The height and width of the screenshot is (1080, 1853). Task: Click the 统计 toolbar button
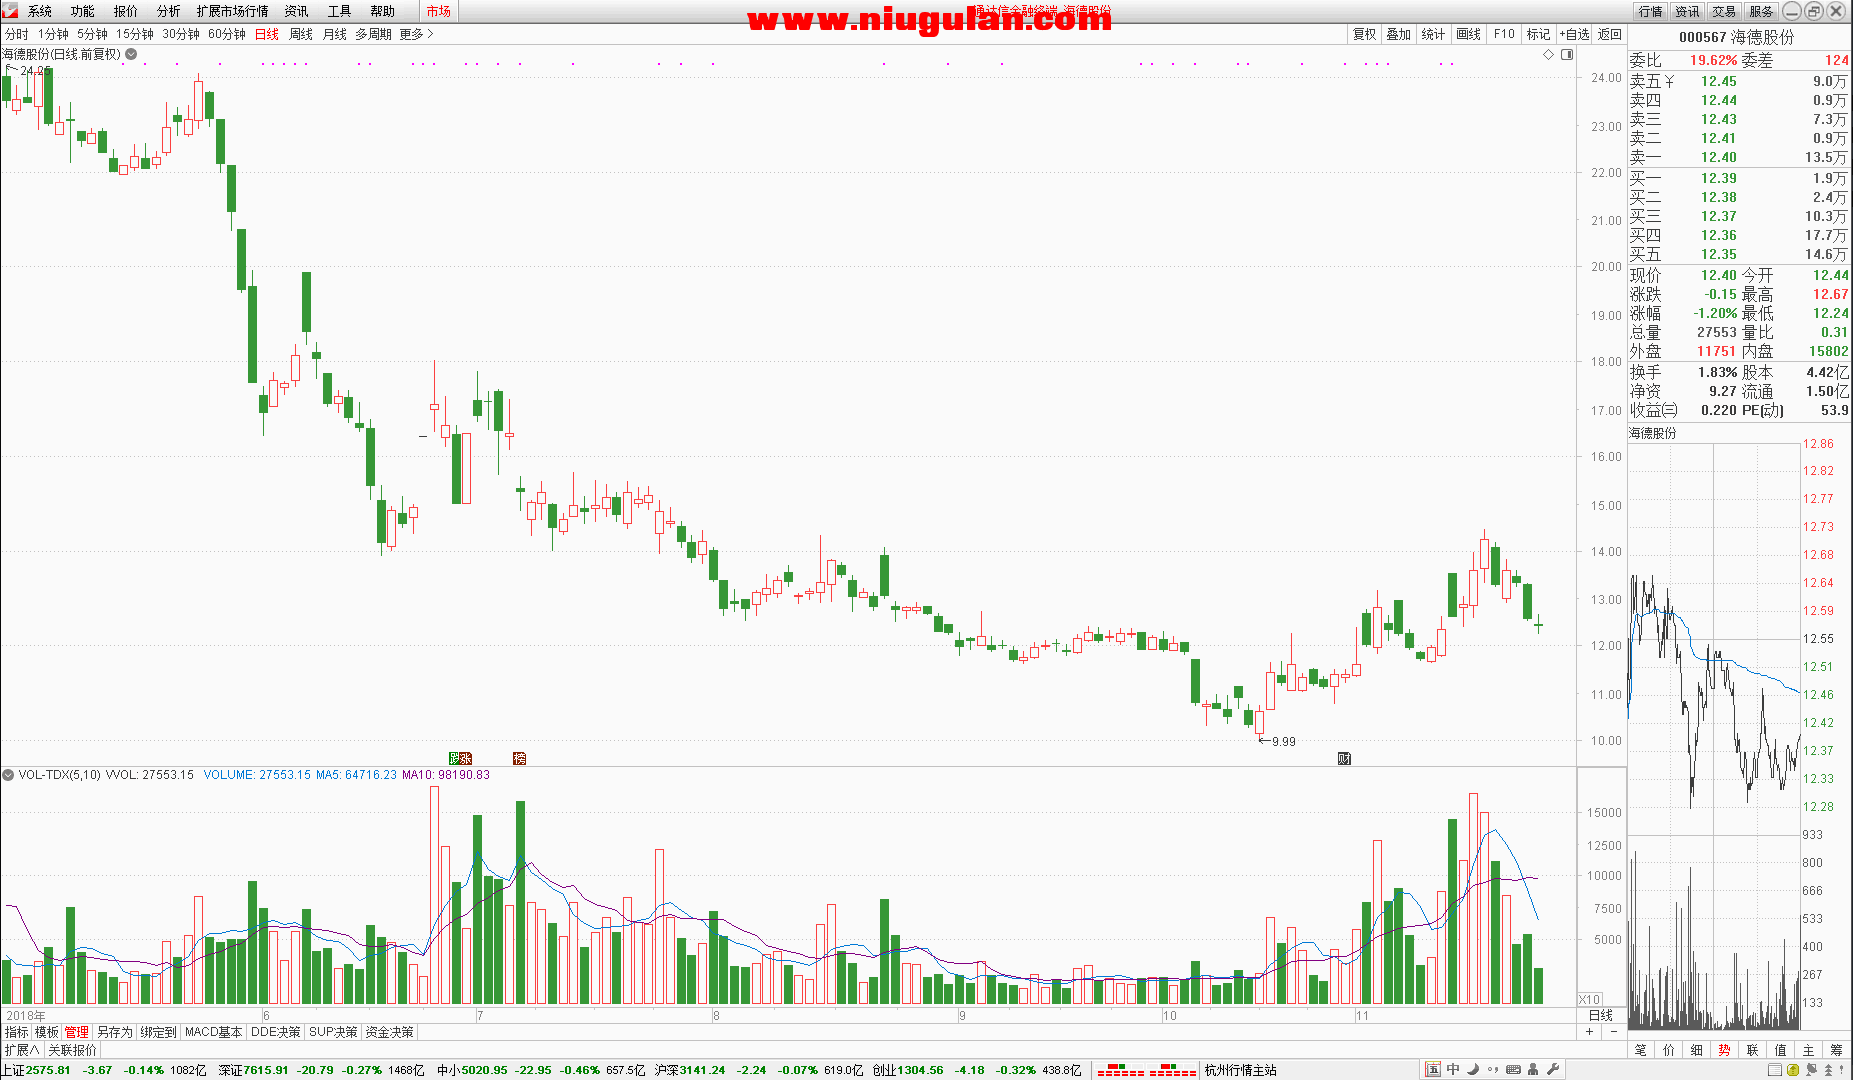click(1433, 34)
